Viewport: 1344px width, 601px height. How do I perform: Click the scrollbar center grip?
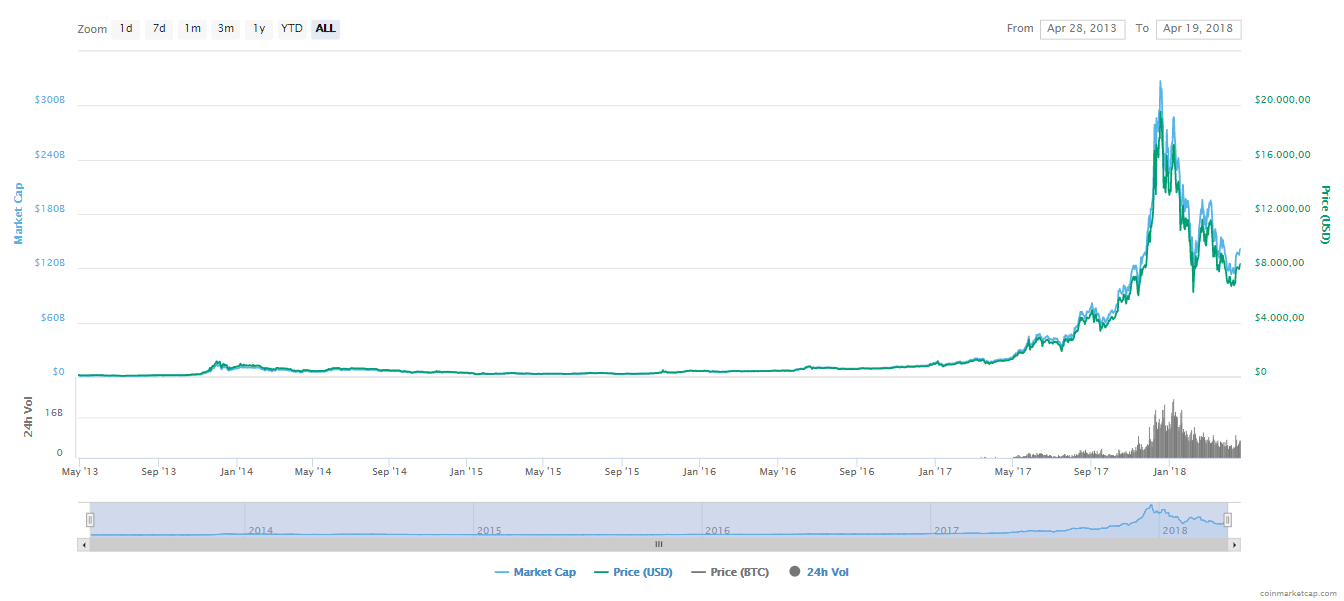pyautogui.click(x=658, y=545)
